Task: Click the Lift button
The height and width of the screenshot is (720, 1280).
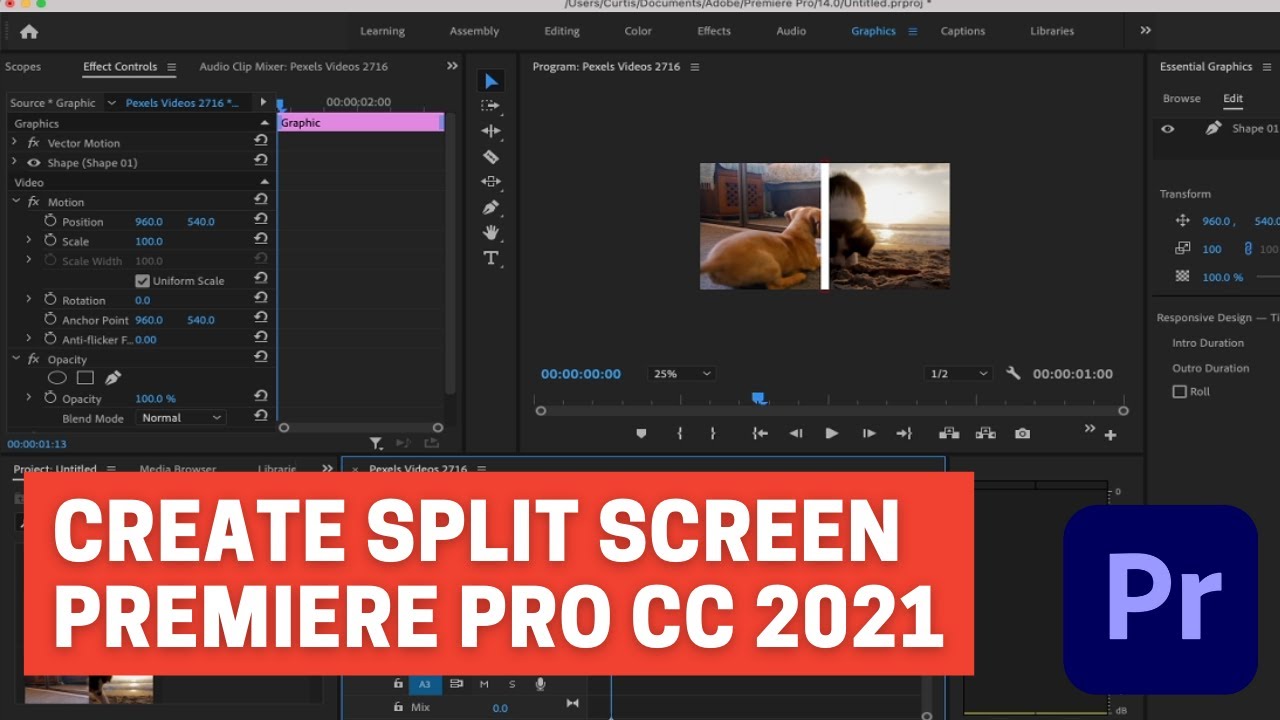Action: click(x=949, y=433)
